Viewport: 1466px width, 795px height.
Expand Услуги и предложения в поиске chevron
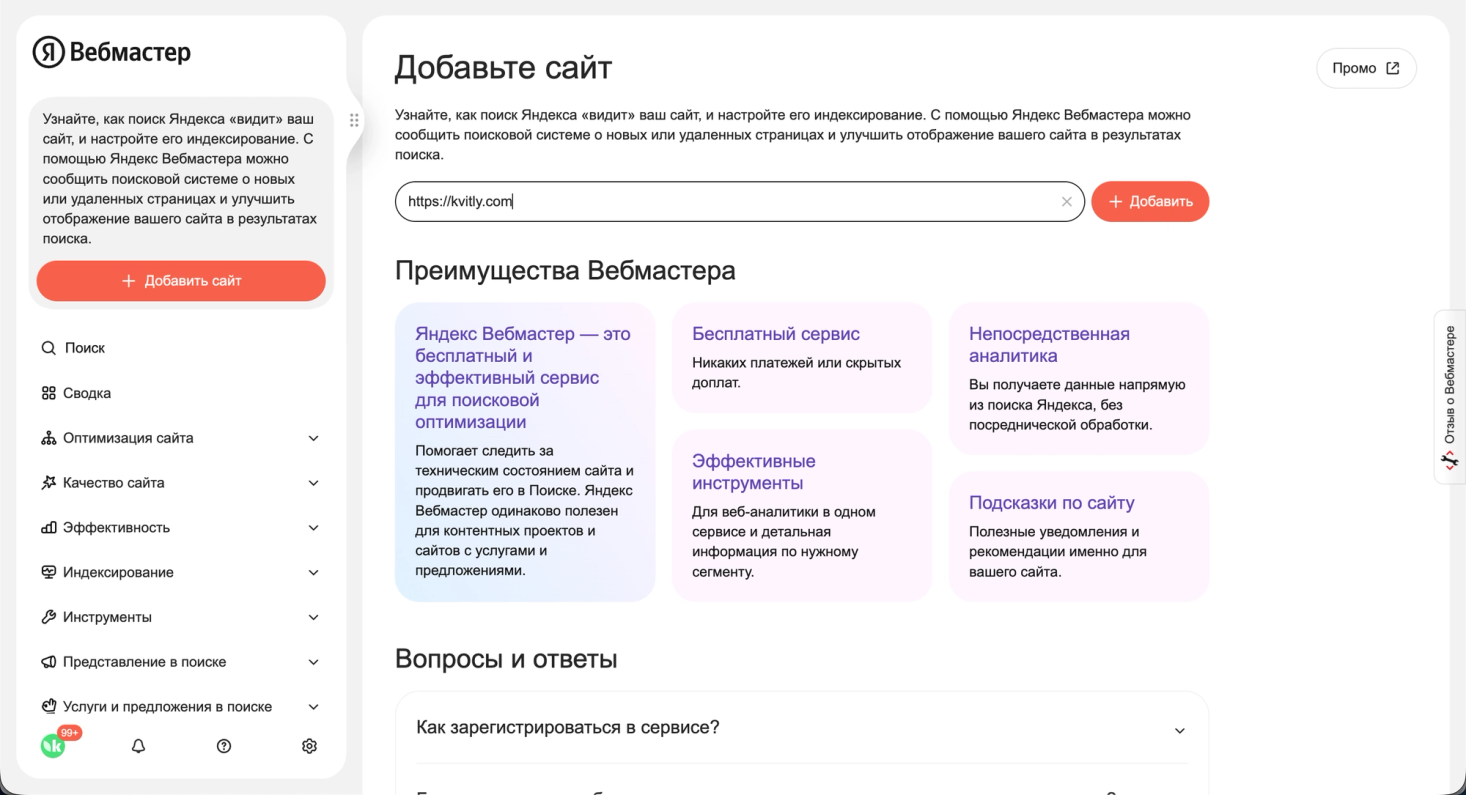pyautogui.click(x=313, y=707)
